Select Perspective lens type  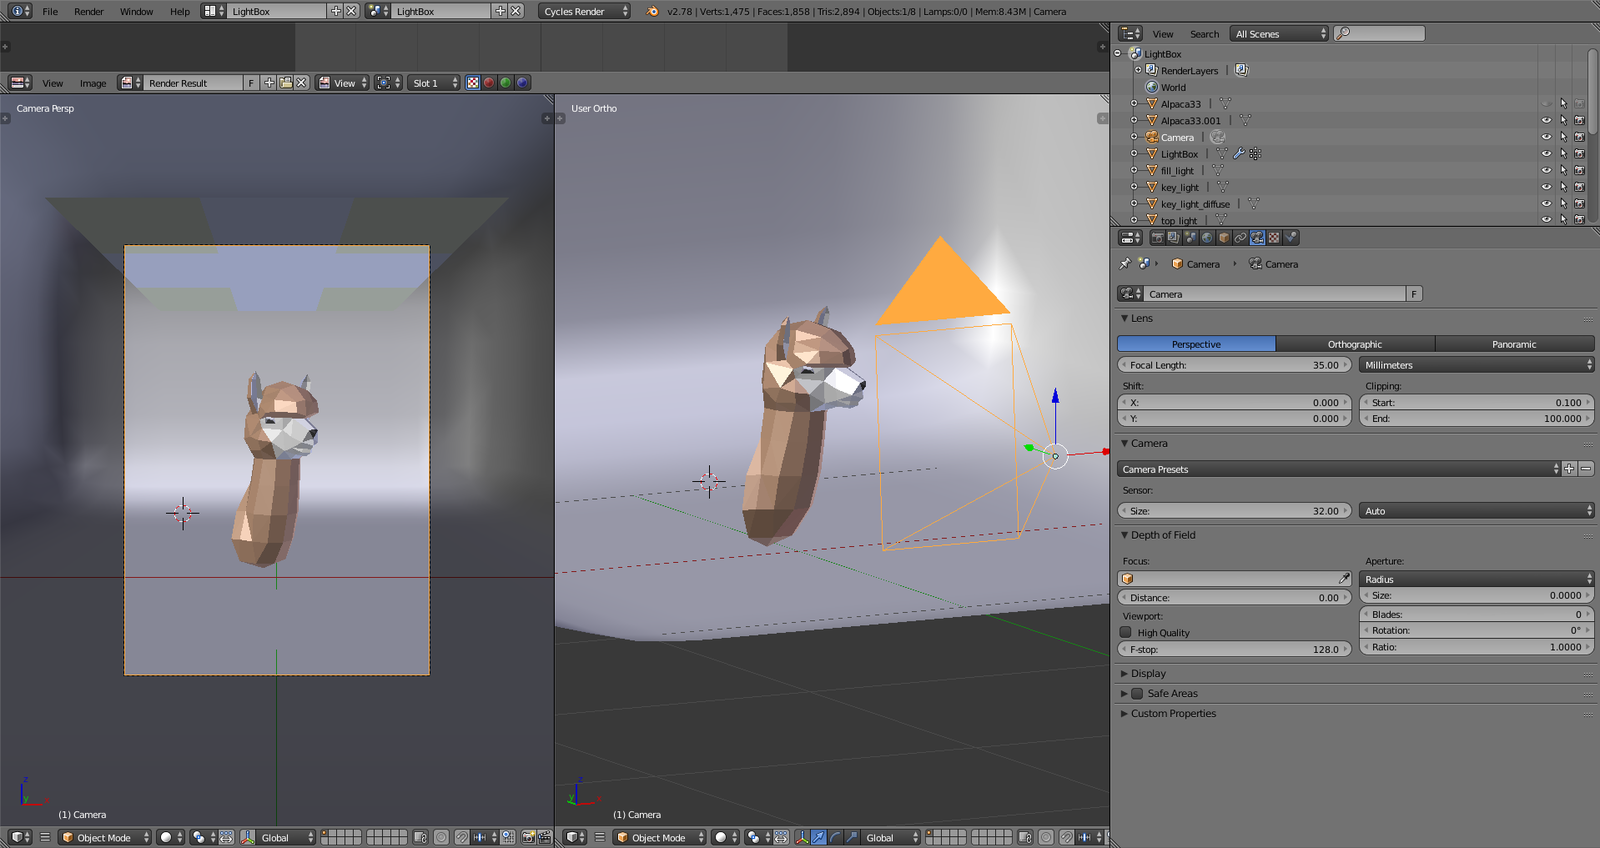pyautogui.click(x=1196, y=344)
